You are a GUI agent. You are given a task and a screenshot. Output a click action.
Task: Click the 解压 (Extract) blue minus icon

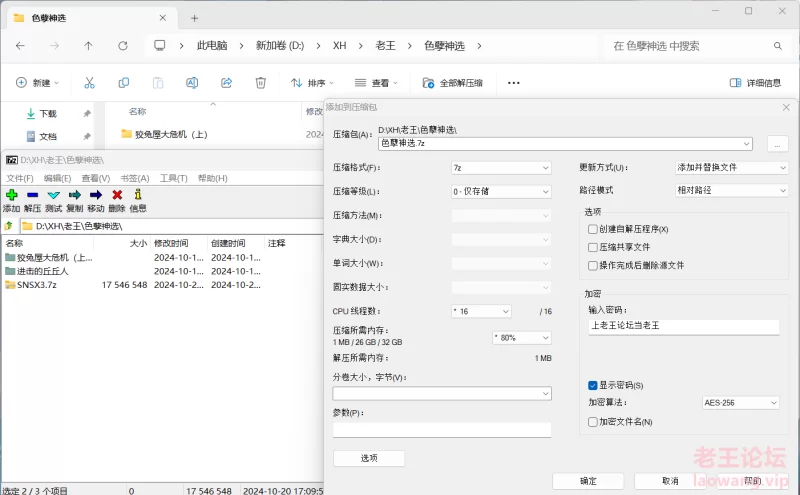tap(33, 194)
